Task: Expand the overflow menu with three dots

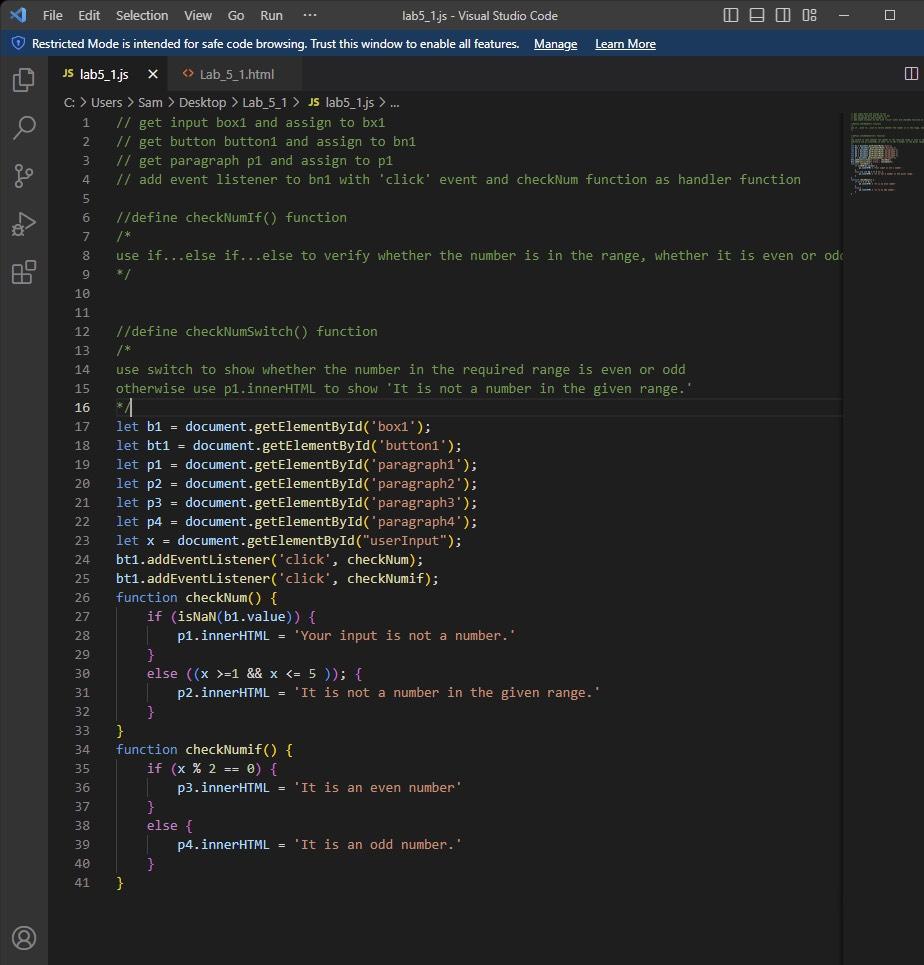Action: pos(309,15)
